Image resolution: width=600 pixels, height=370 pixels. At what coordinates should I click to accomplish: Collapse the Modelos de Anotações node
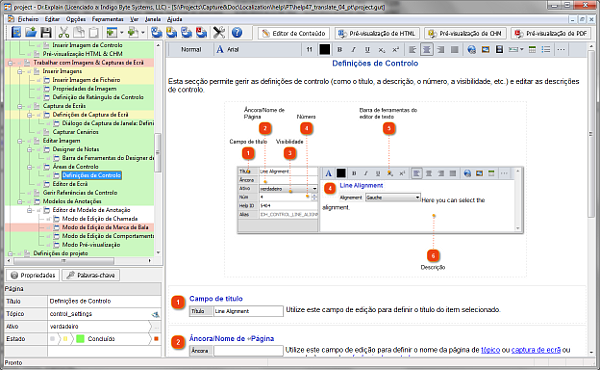(20, 201)
